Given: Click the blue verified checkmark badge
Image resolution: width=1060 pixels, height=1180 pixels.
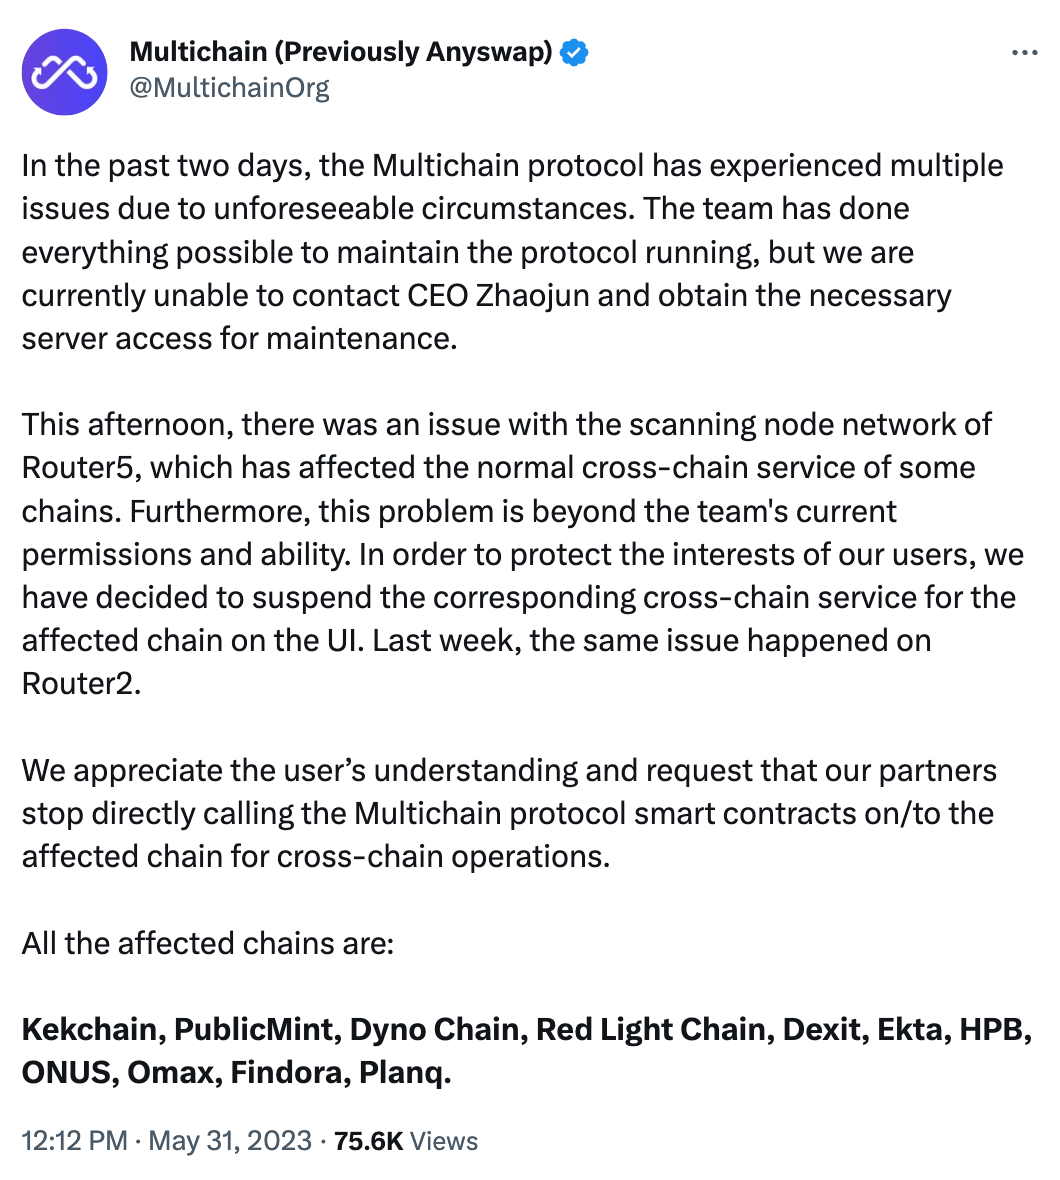Looking at the screenshot, I should coord(575,53).
